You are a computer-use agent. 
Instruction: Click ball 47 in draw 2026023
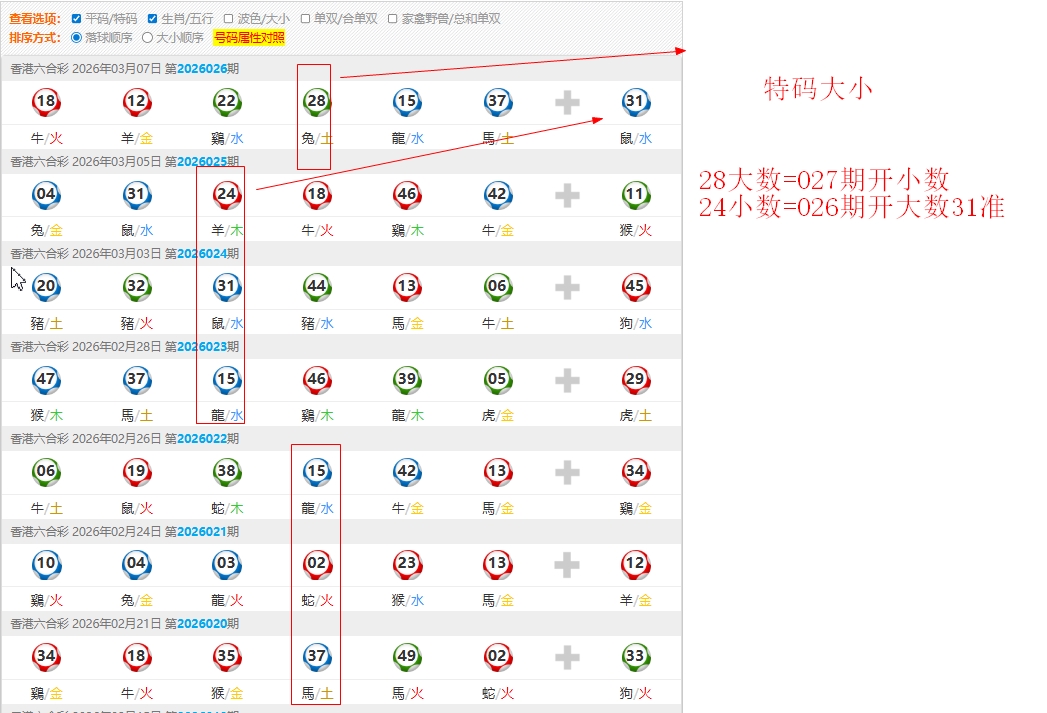[46, 379]
